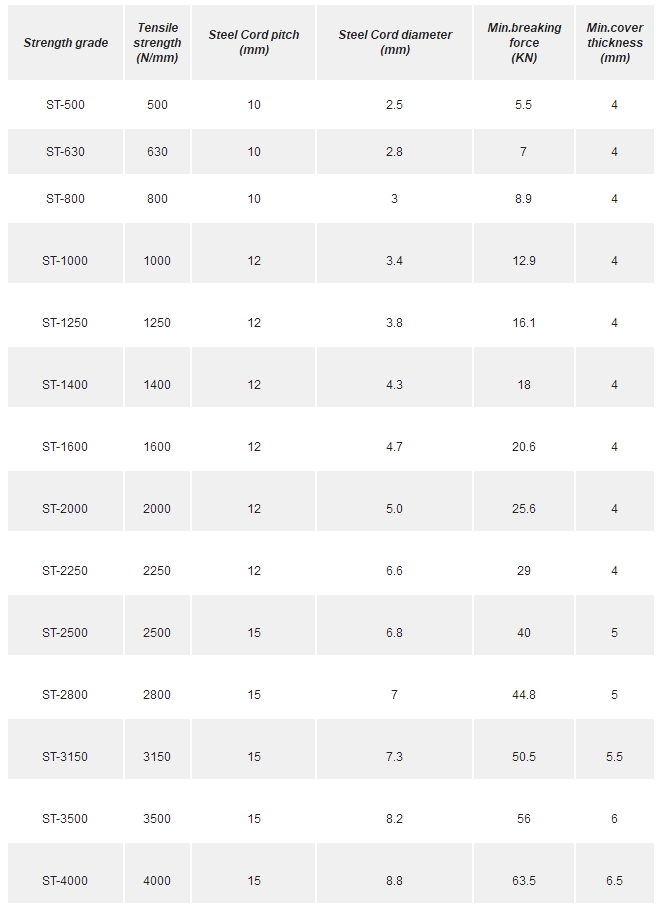Screen dimensions: 663x912
Task: Click breaking force value 44.8
Action: (524, 695)
